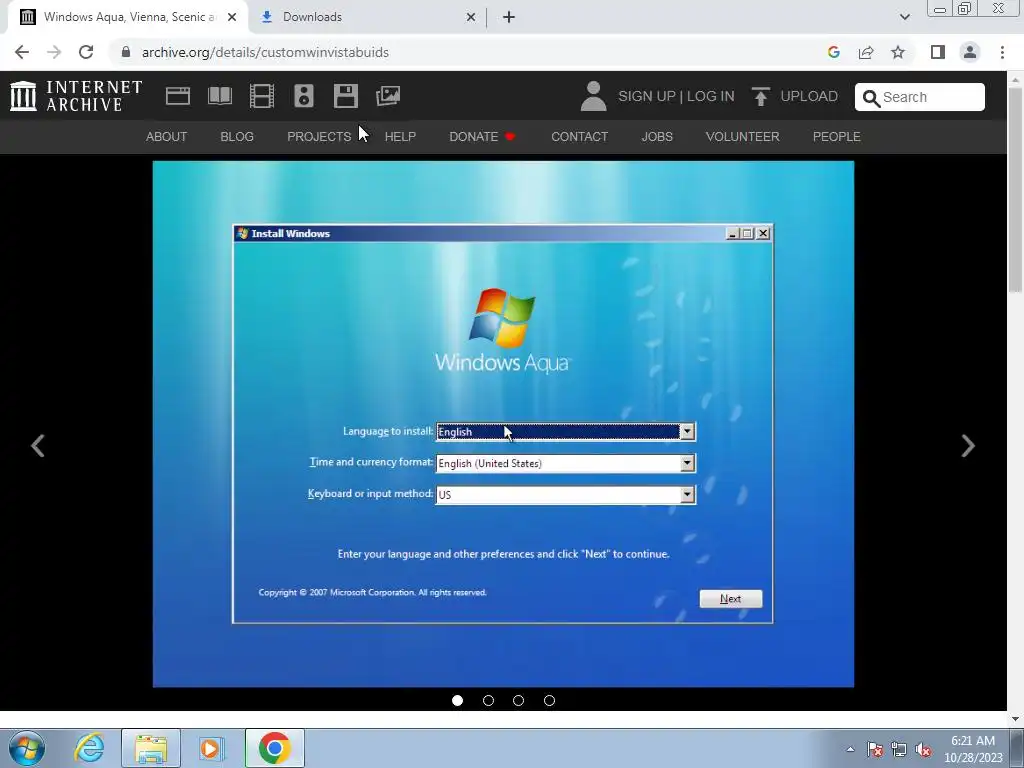Screen dimensions: 1024x768
Task: Open the JOBS link
Action: click(657, 136)
